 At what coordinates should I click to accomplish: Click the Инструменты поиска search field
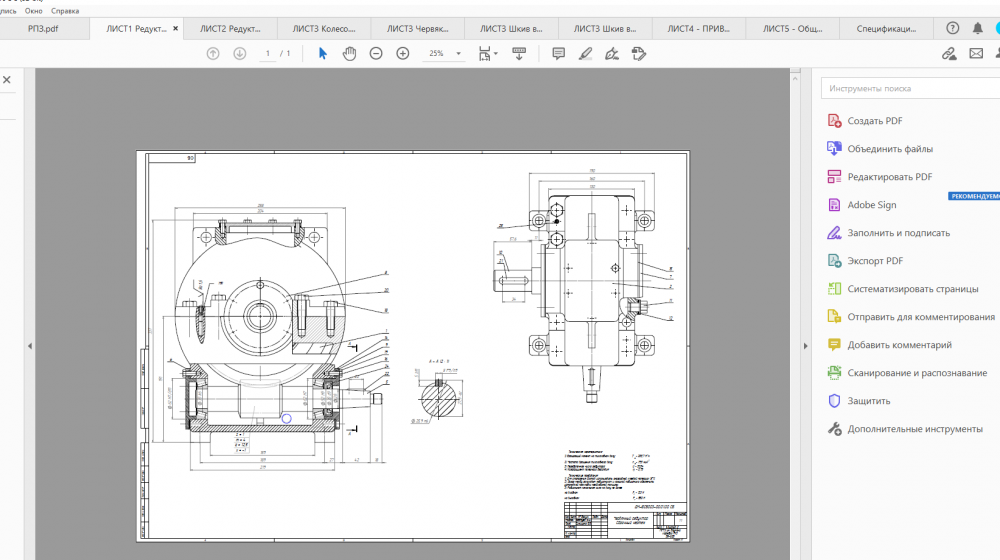coord(910,88)
